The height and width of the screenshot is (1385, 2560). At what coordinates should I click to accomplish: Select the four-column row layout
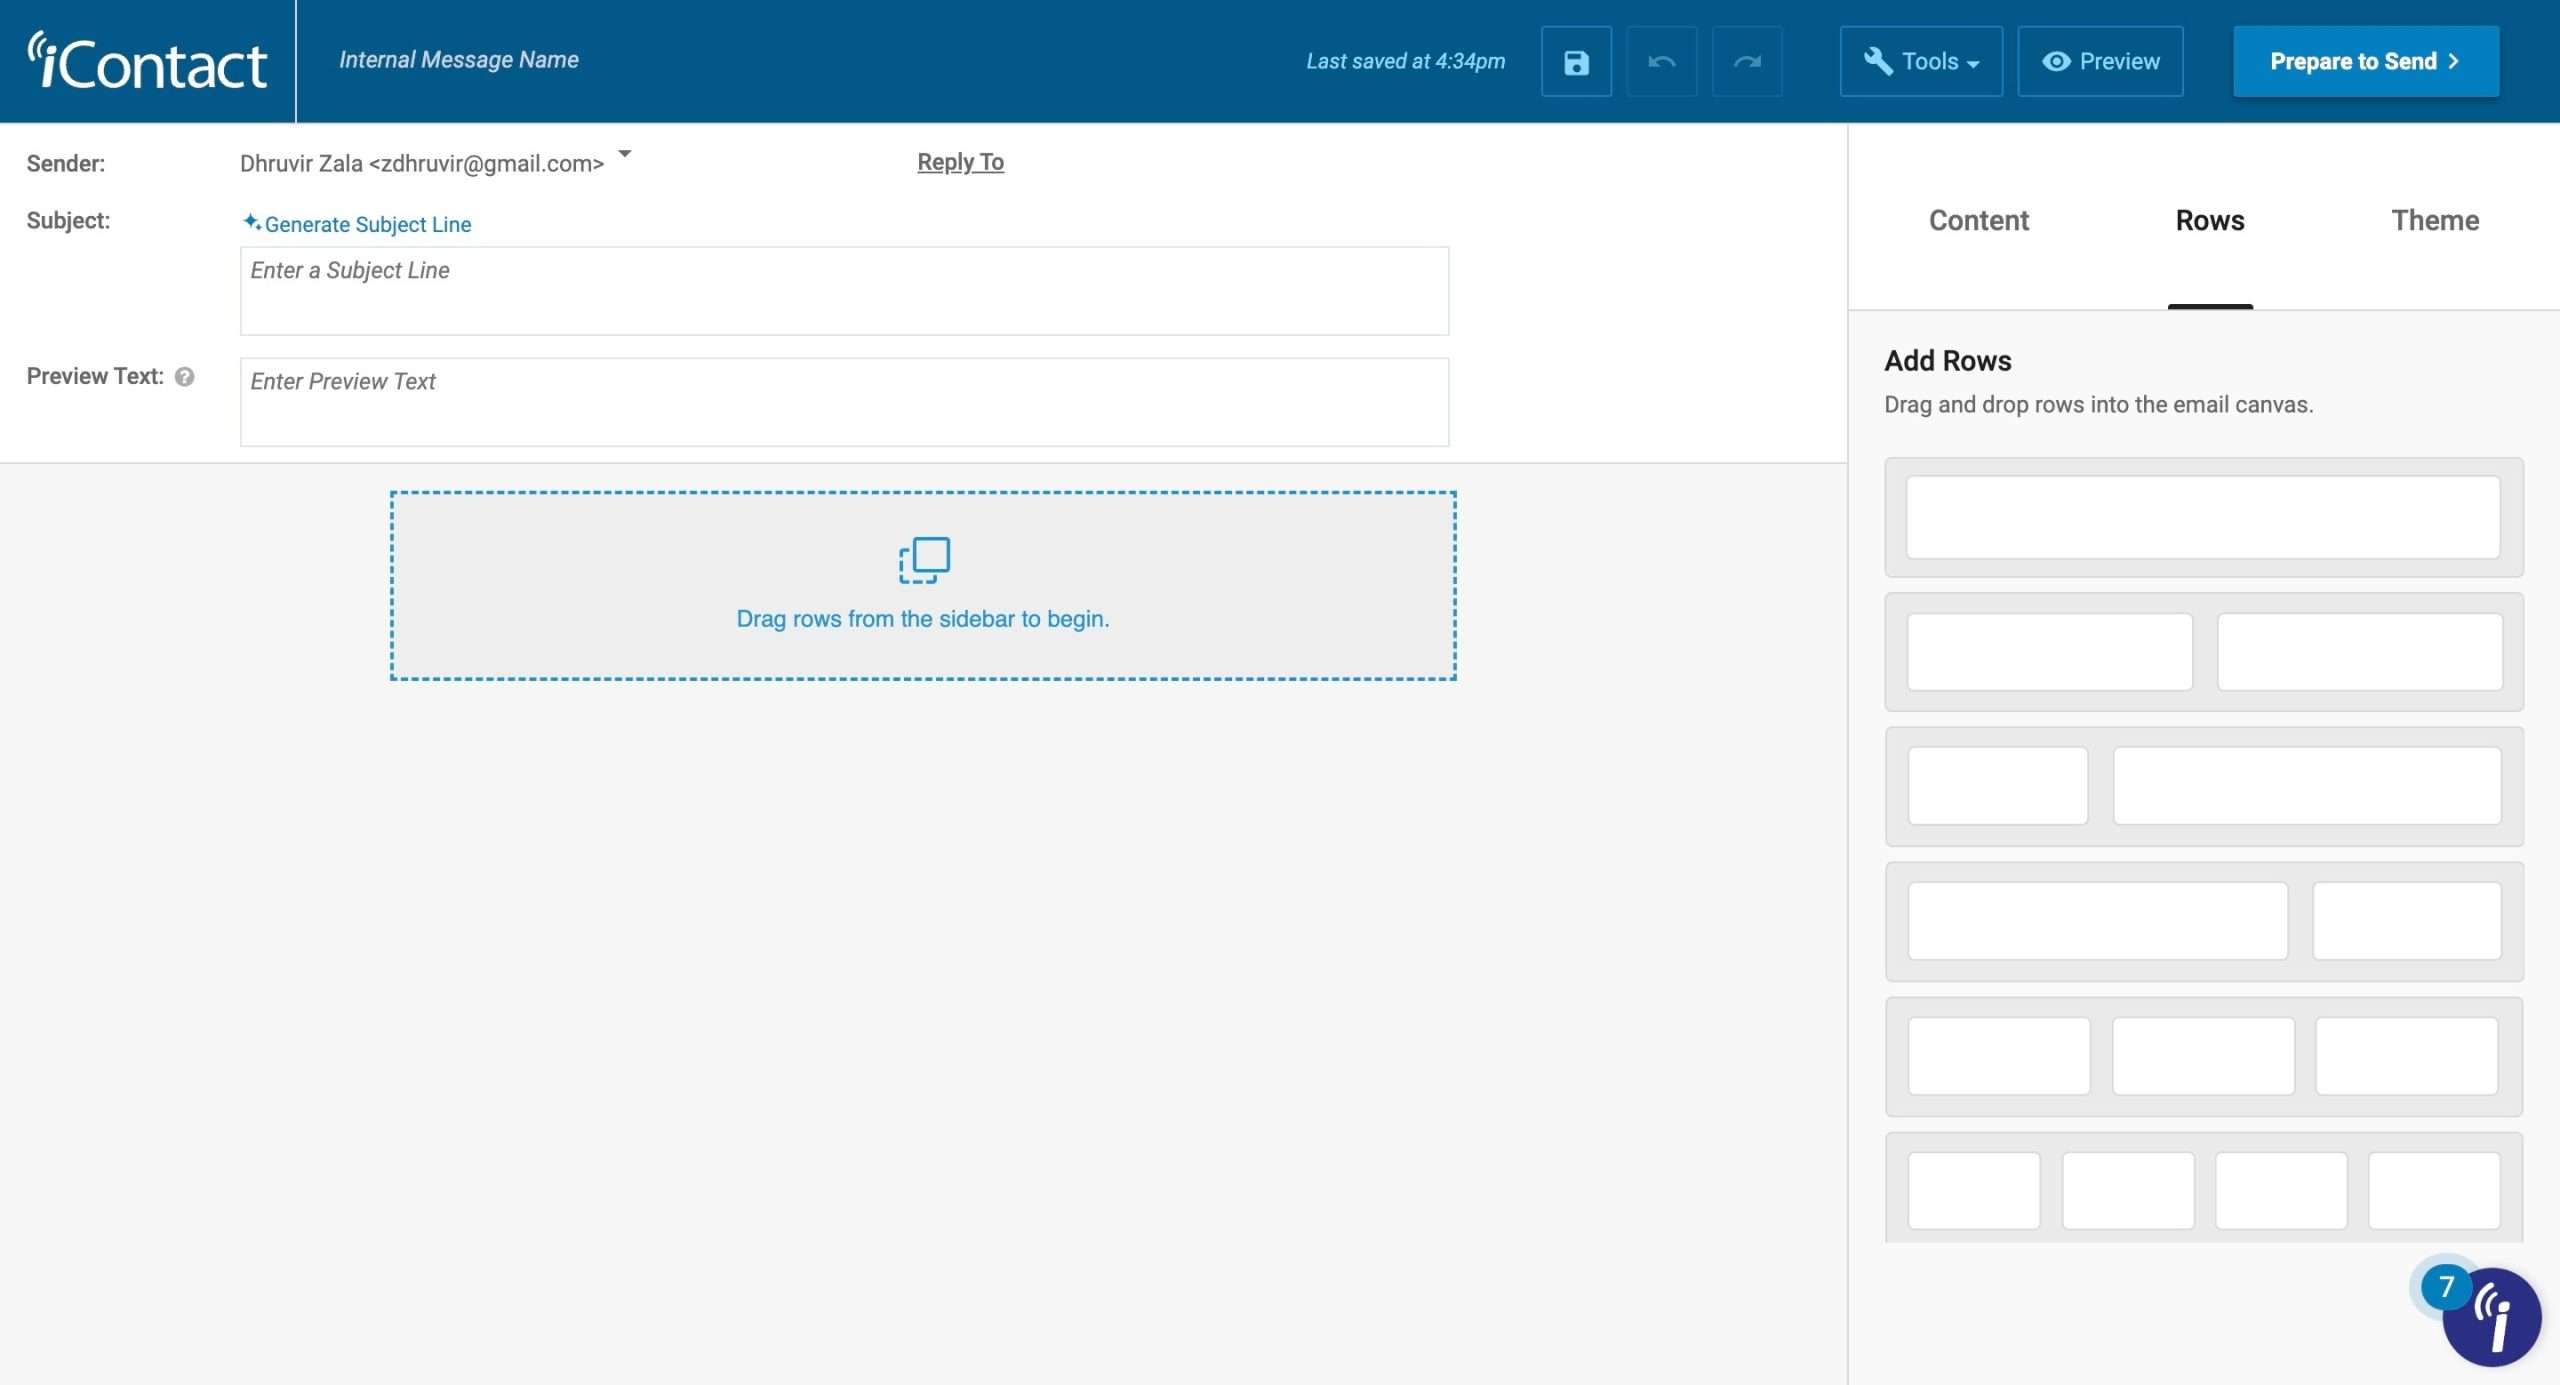2202,1190
